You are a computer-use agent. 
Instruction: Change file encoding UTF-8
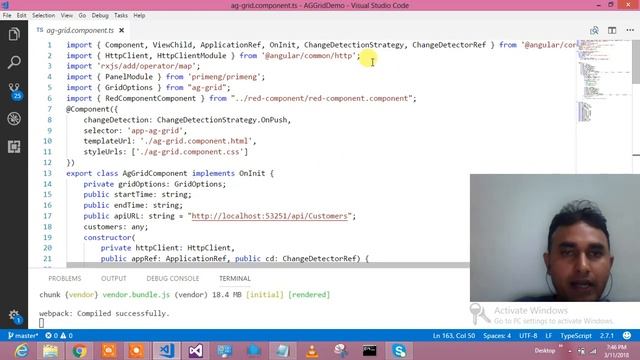(528, 336)
